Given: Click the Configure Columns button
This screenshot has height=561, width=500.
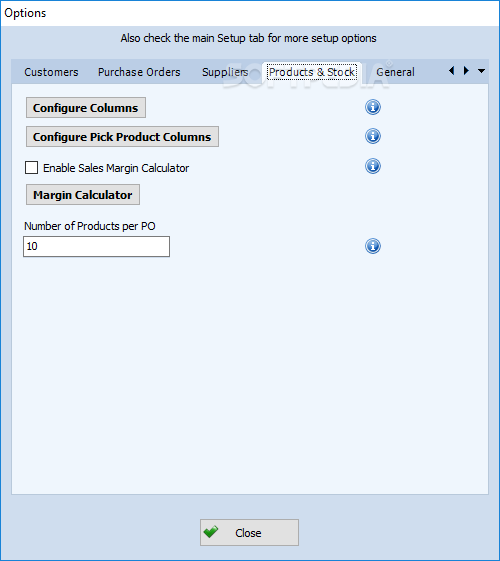Looking at the screenshot, I should pyautogui.click(x=86, y=108).
